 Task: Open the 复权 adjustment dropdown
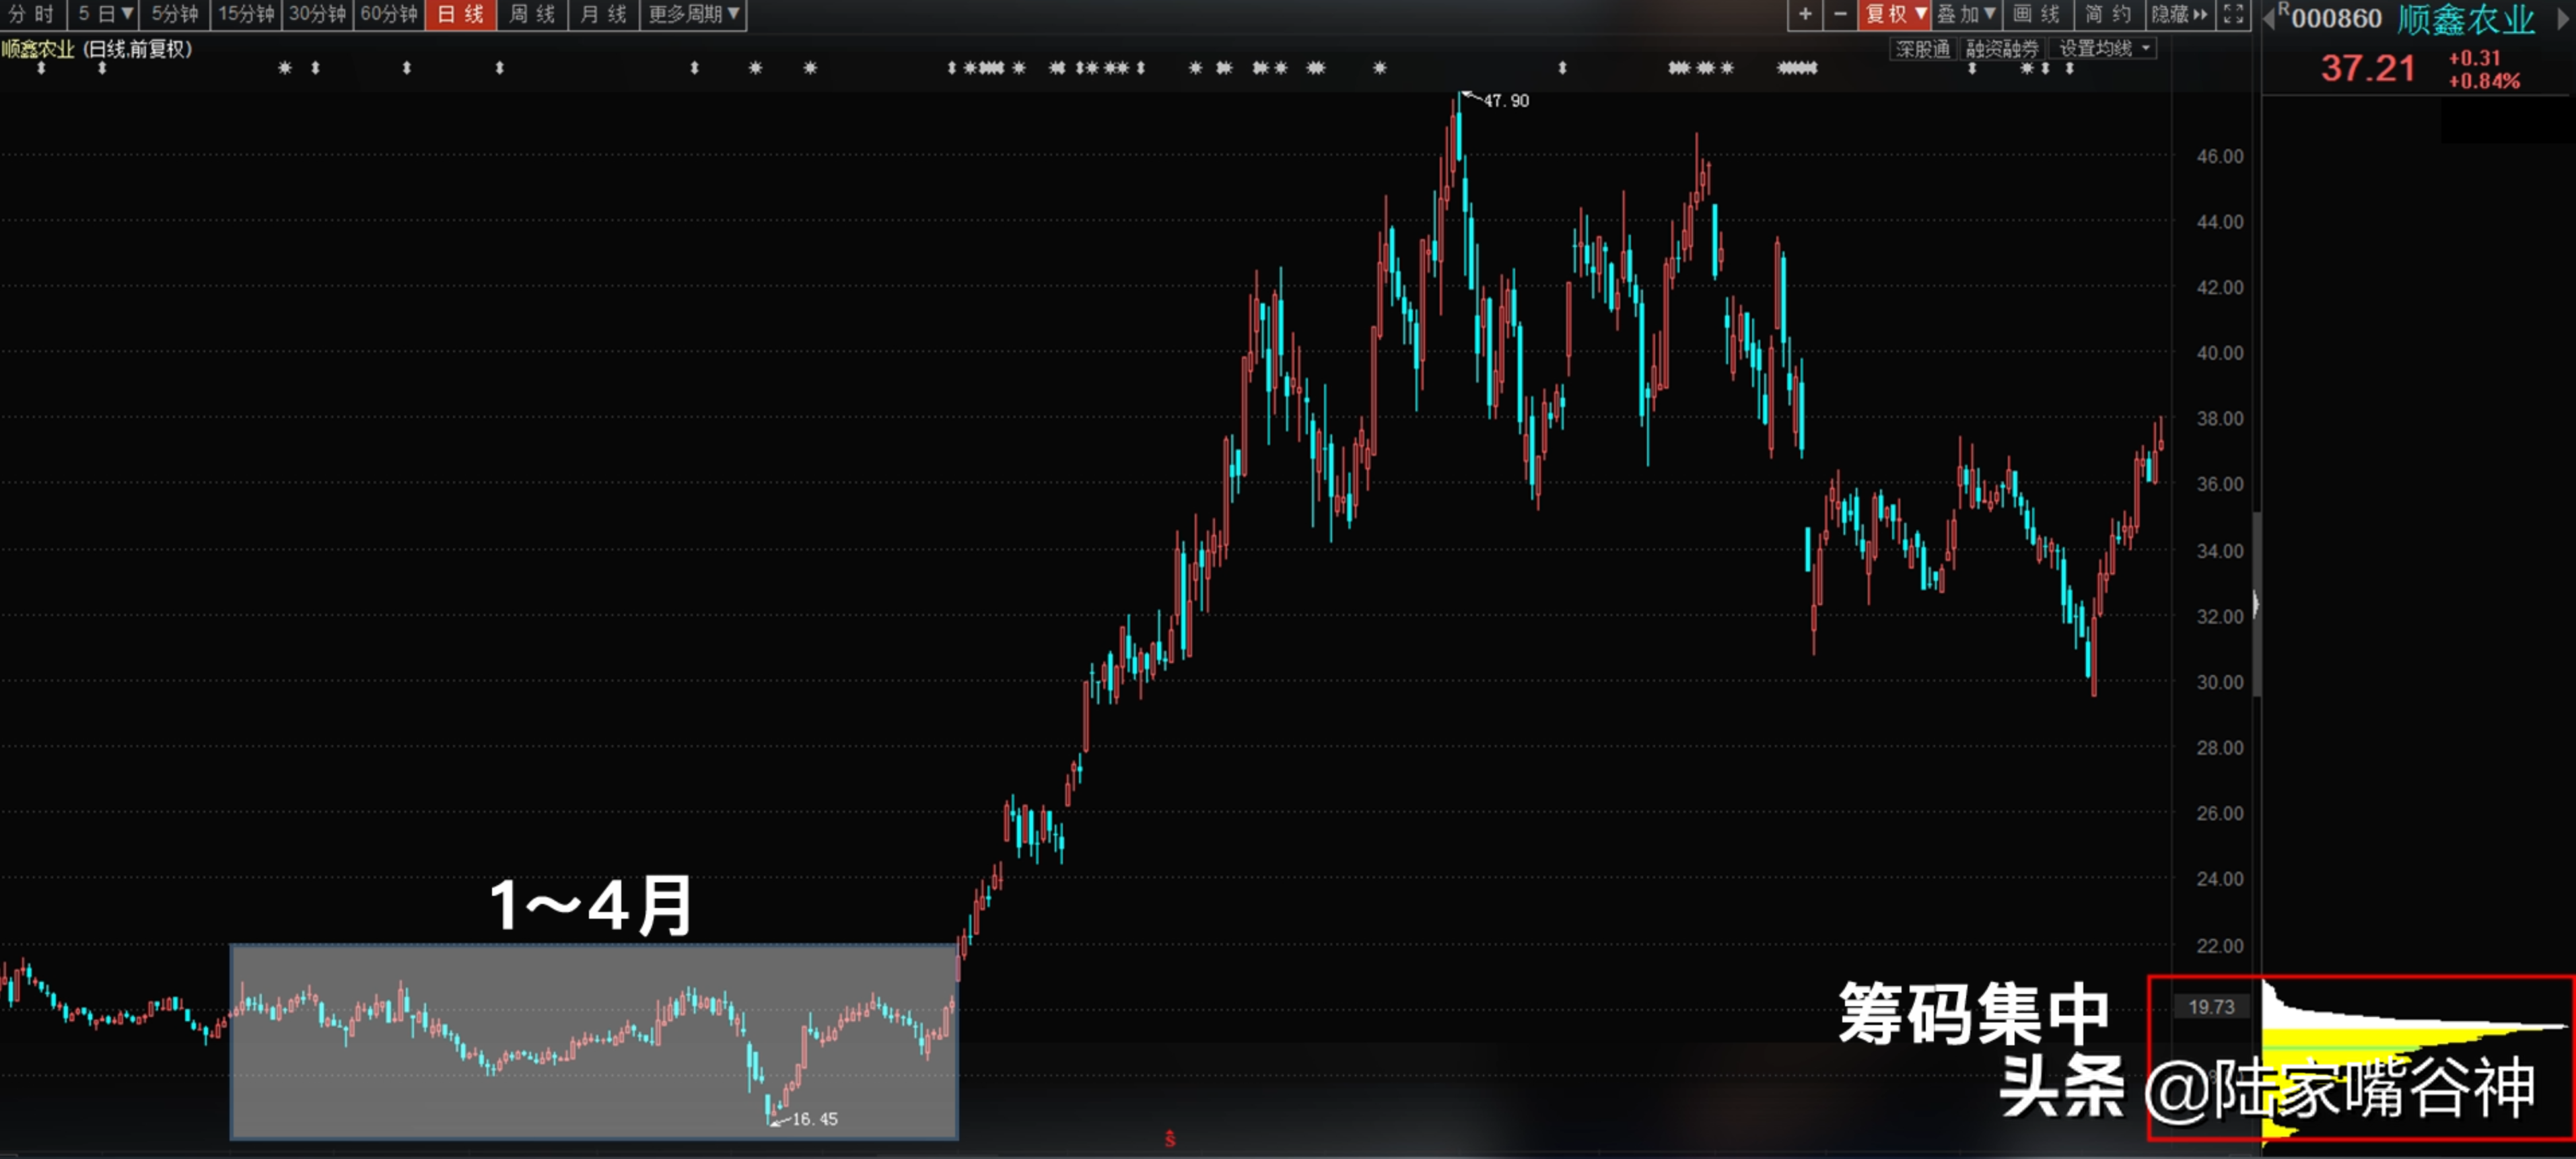(x=1895, y=14)
